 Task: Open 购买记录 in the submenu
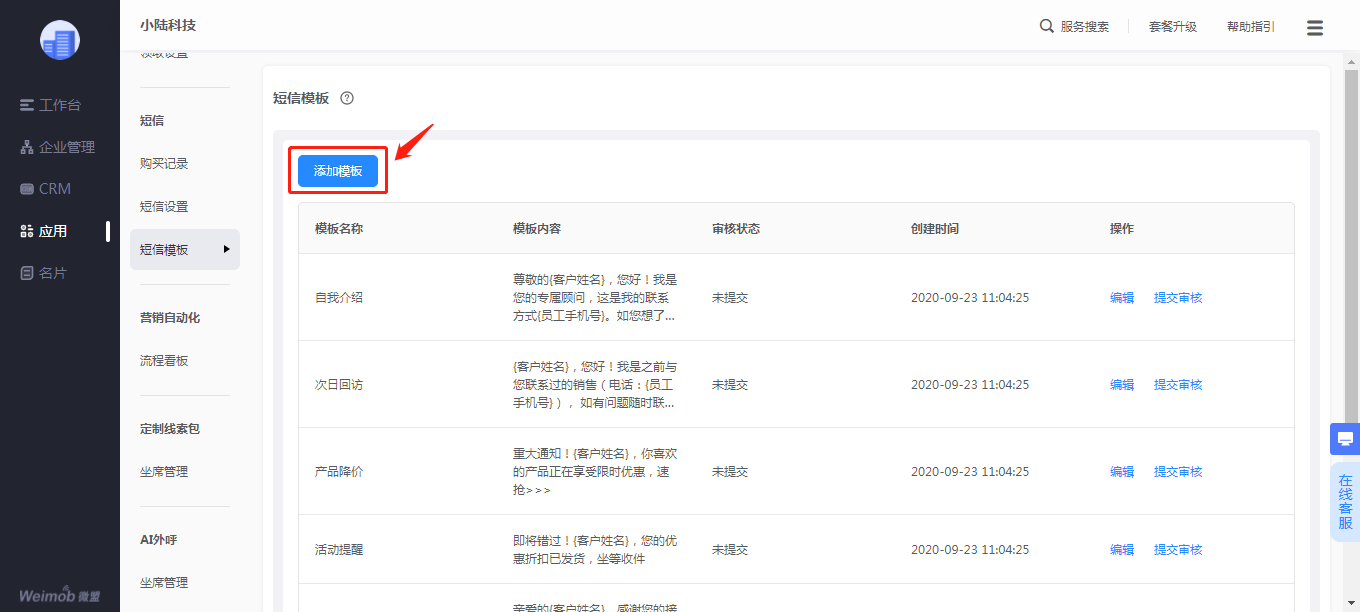164,163
